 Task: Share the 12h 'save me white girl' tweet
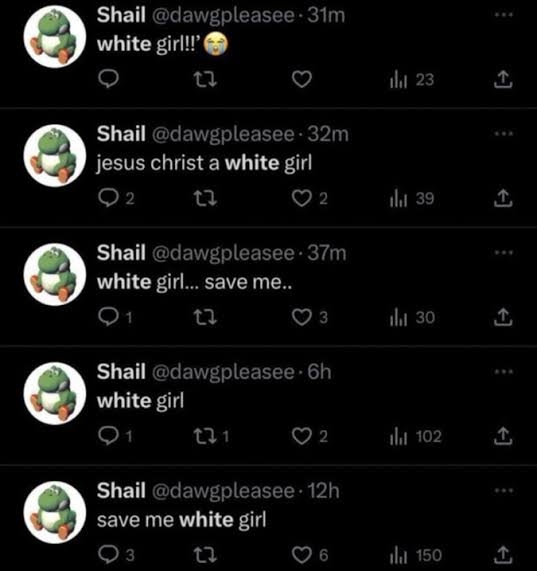(x=503, y=555)
